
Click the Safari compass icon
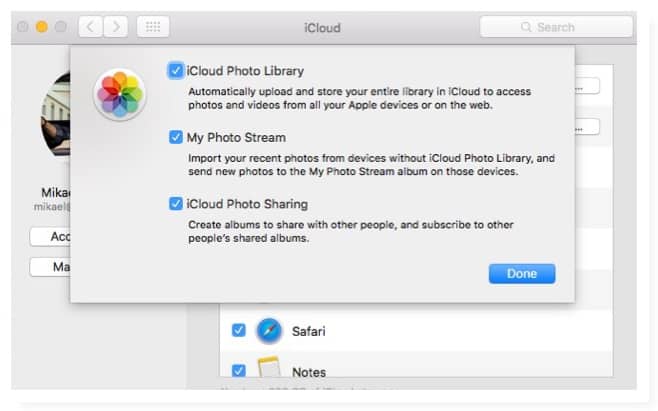pyautogui.click(x=269, y=331)
